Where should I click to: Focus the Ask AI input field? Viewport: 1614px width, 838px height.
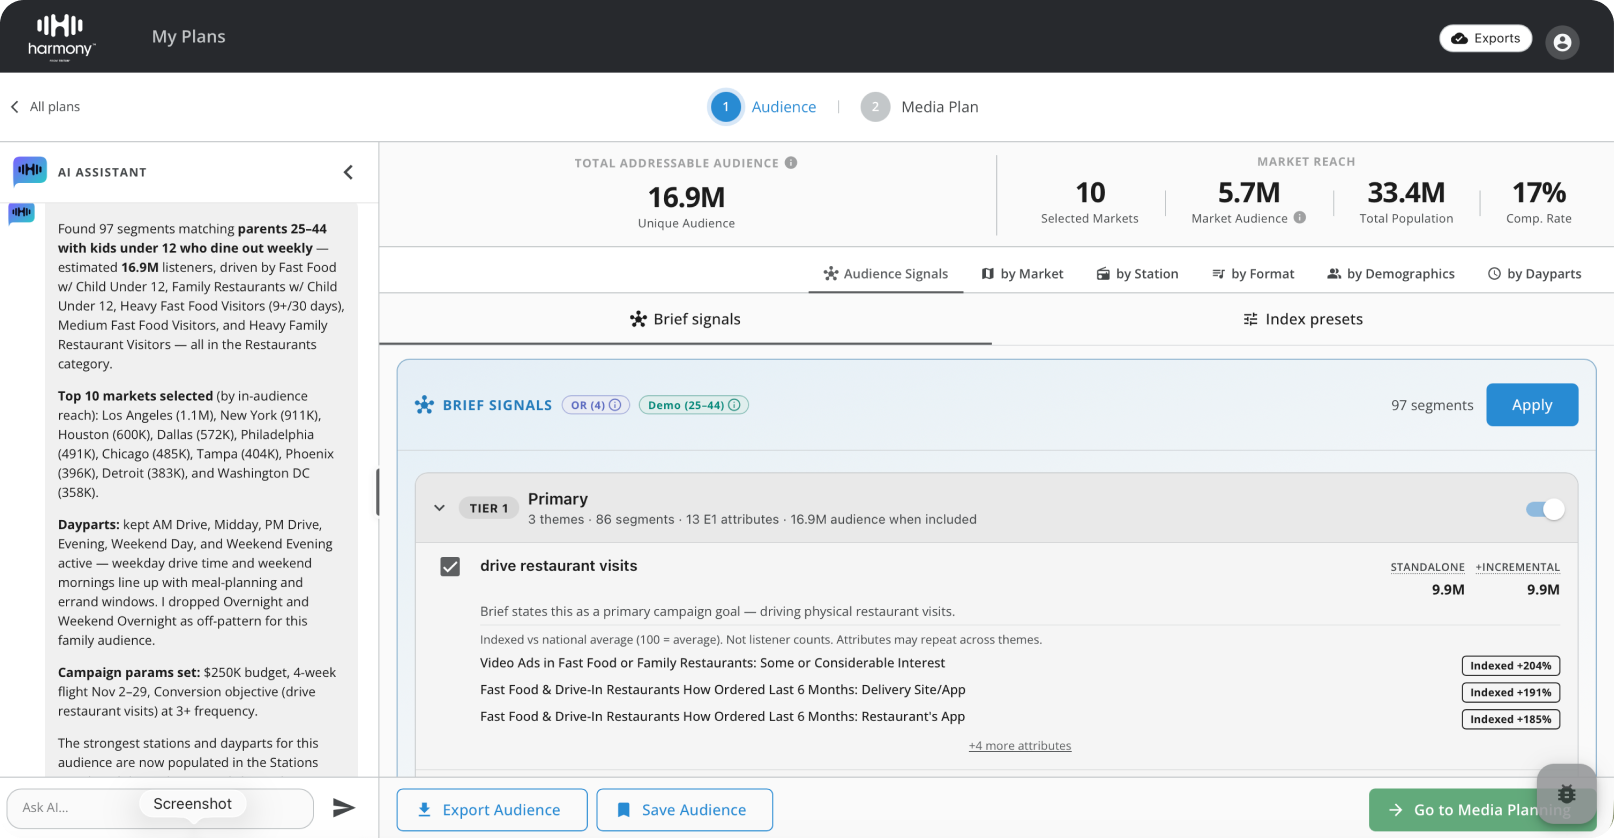click(160, 808)
